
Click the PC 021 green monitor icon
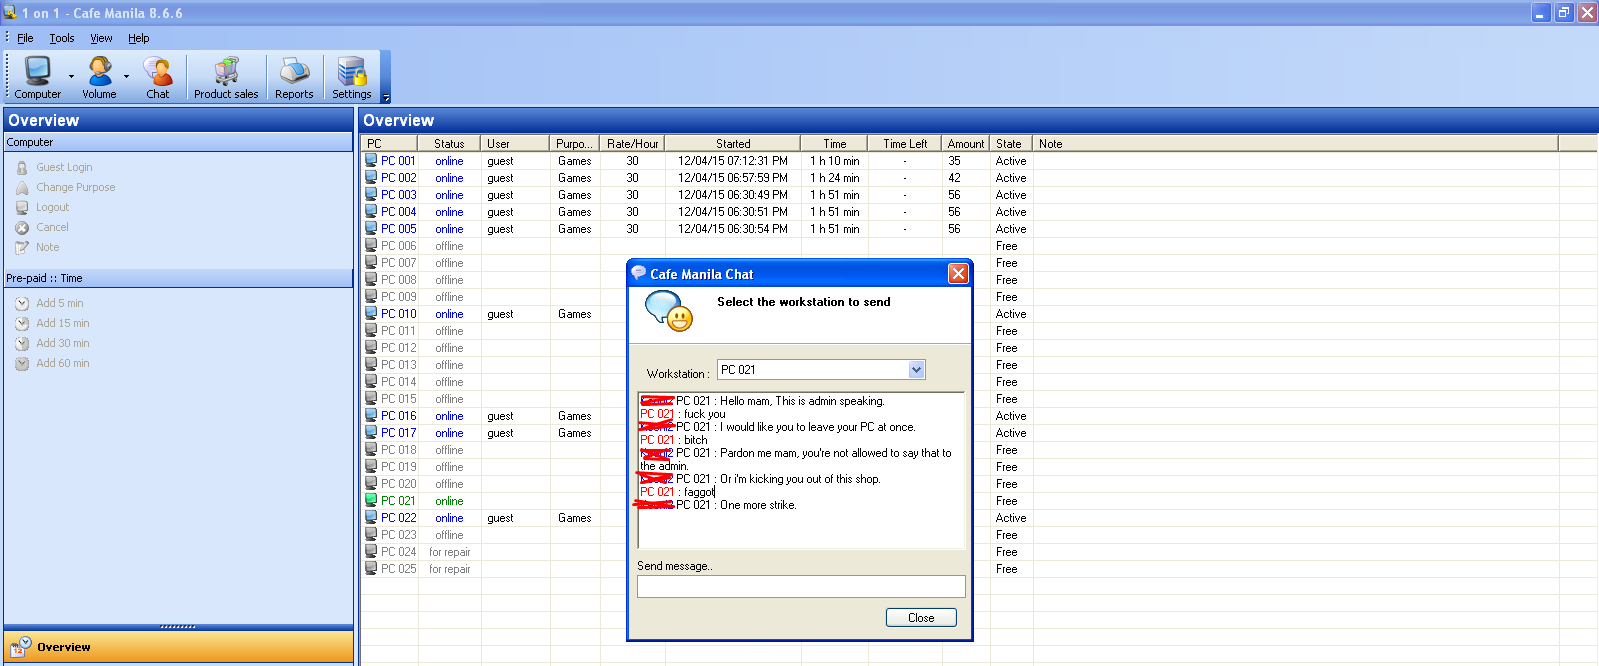pyautogui.click(x=371, y=501)
